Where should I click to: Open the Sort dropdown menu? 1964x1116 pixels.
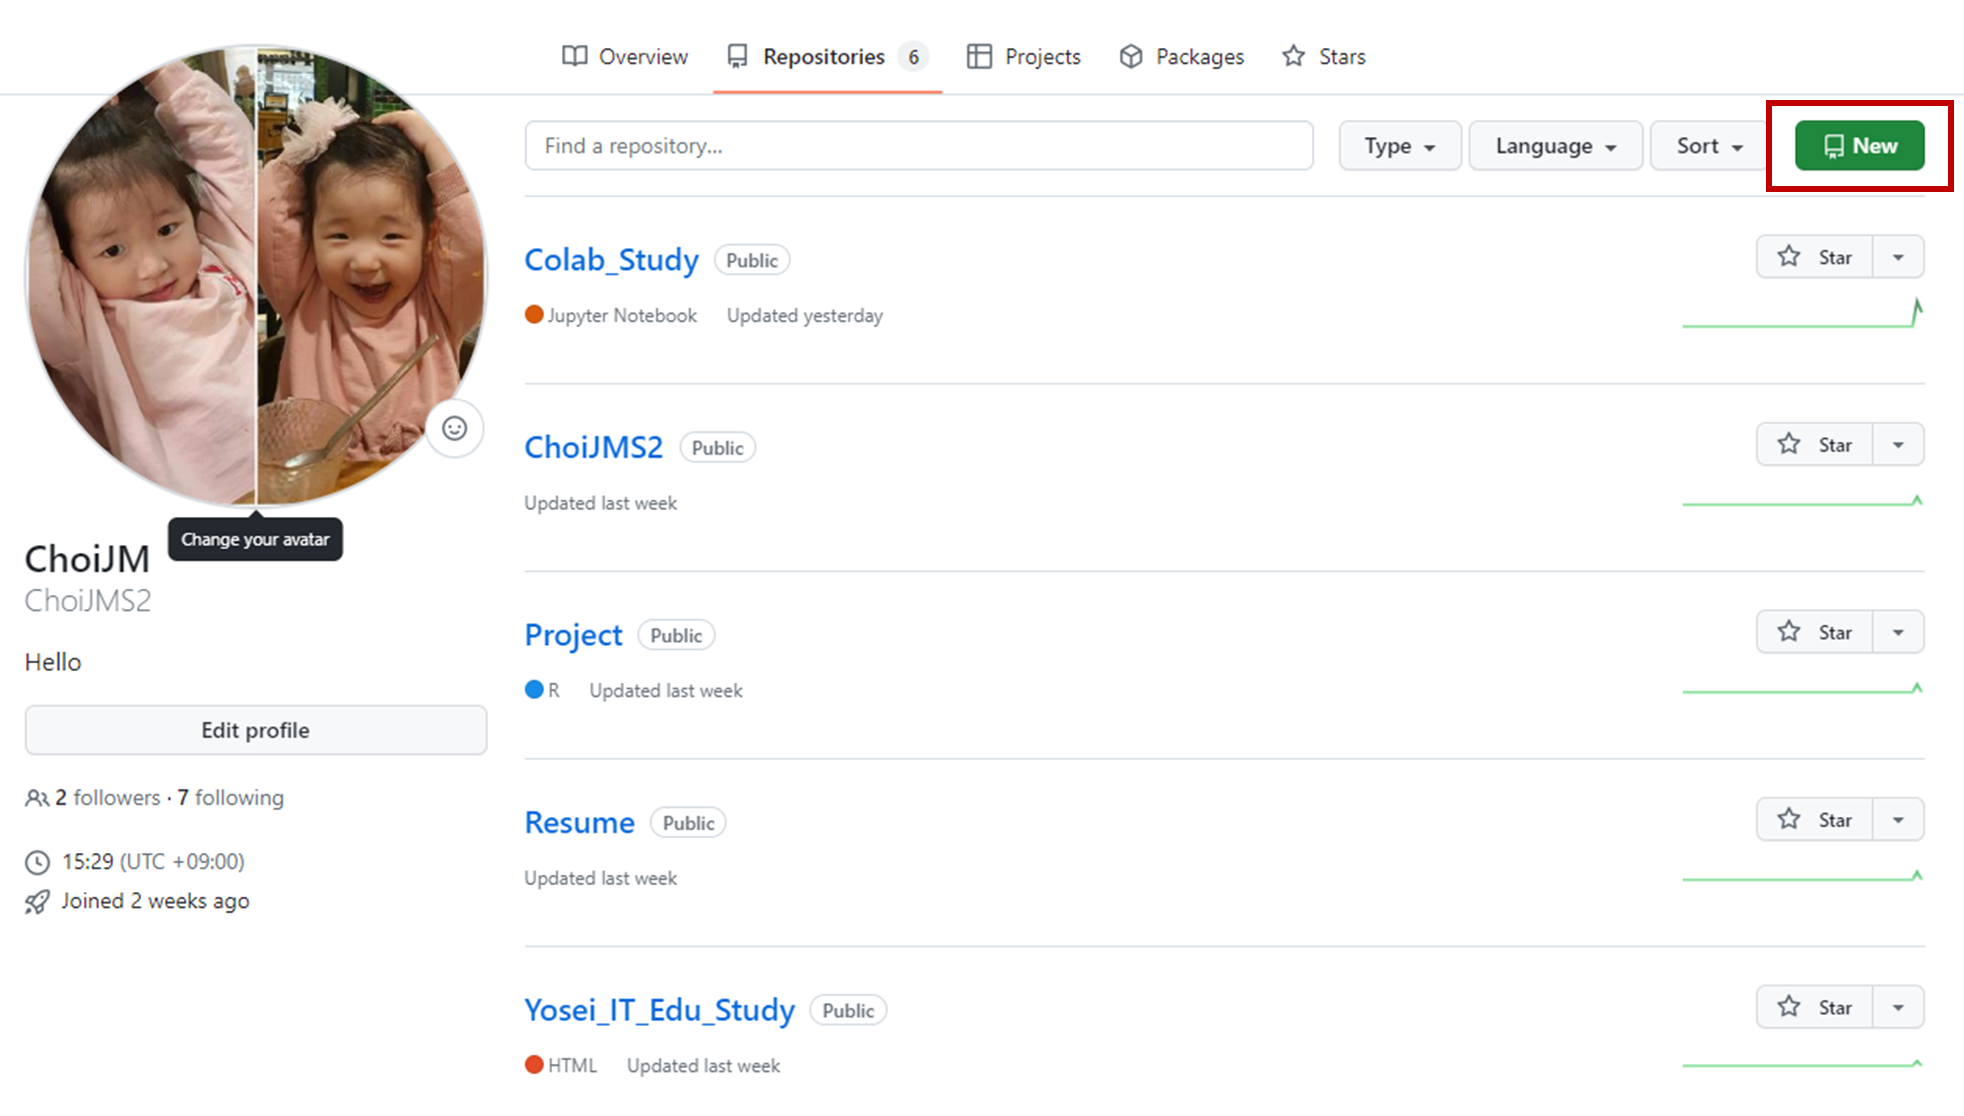click(x=1709, y=146)
